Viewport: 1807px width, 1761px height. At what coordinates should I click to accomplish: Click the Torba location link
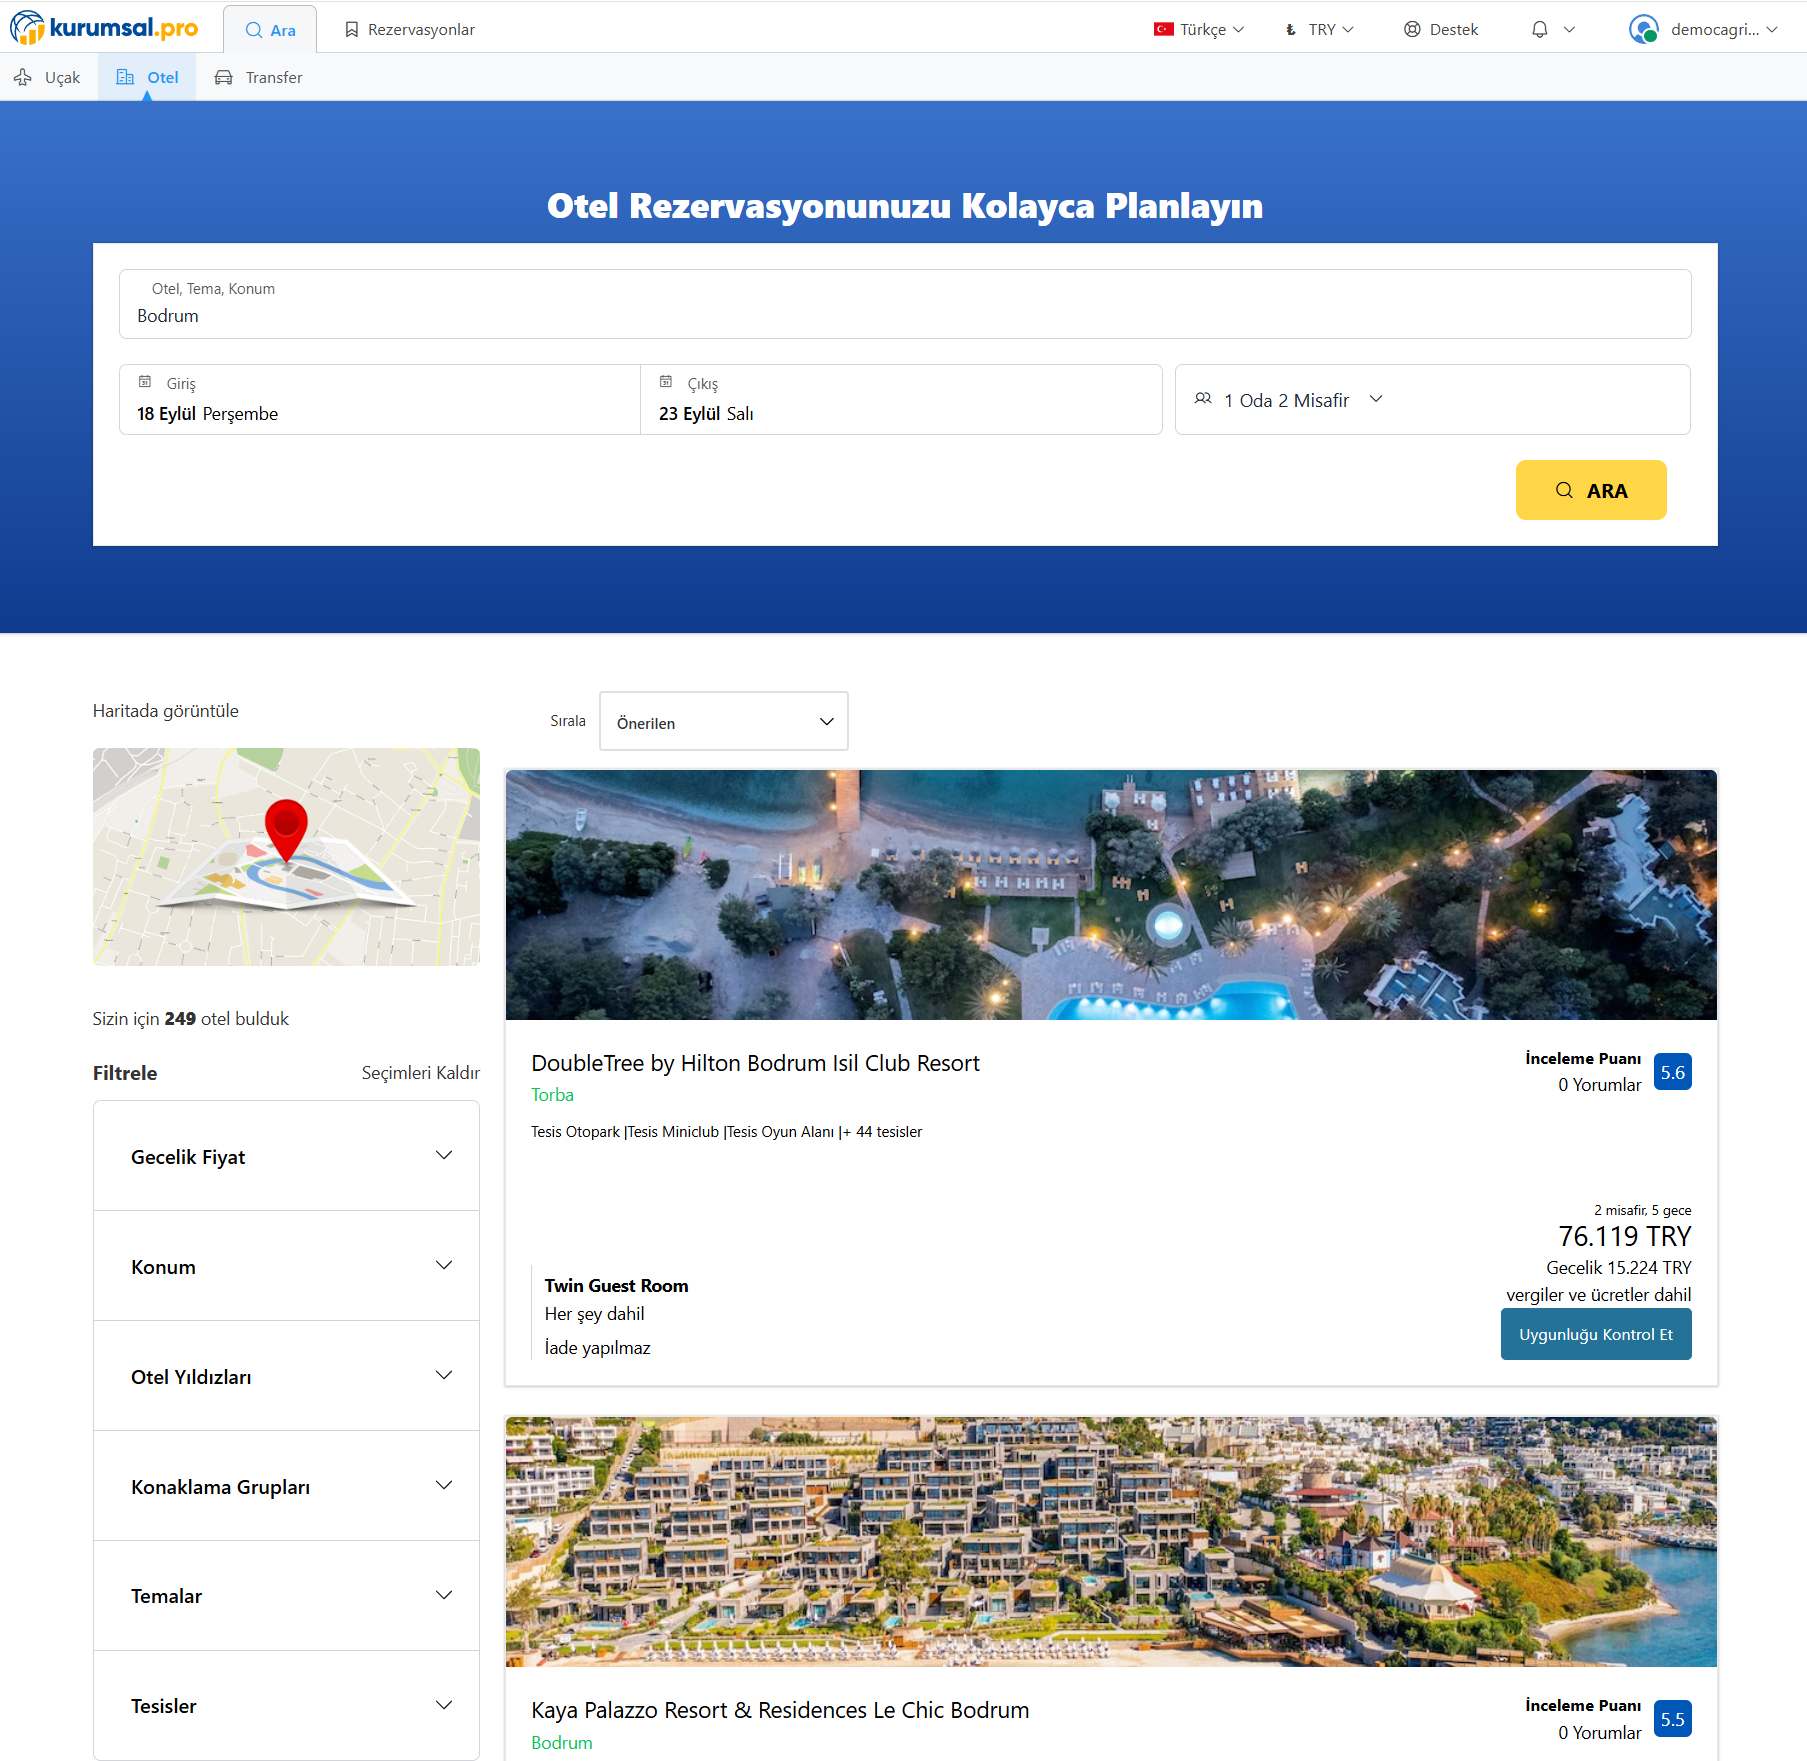point(552,1095)
